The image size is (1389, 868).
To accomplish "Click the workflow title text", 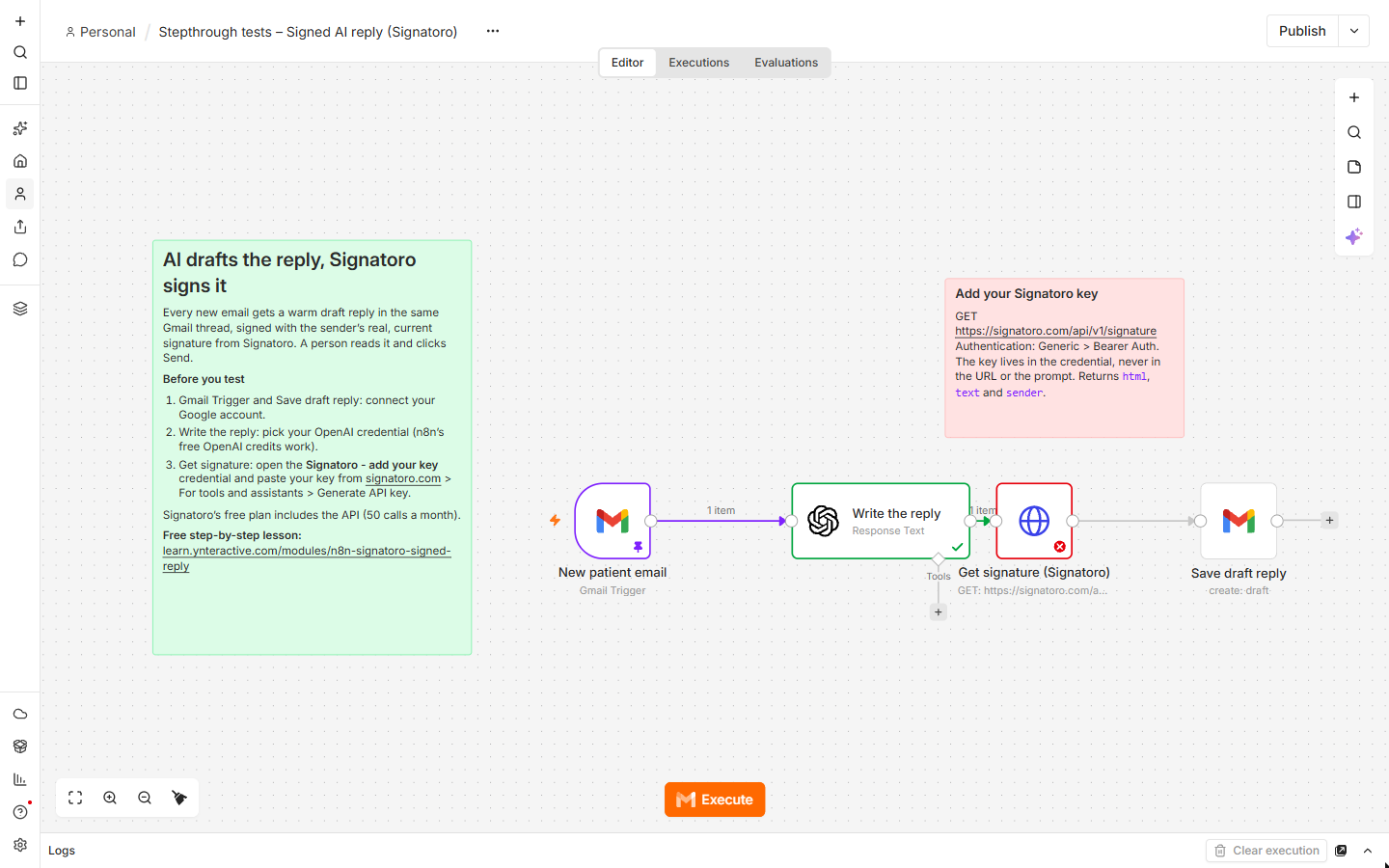I will tap(308, 32).
